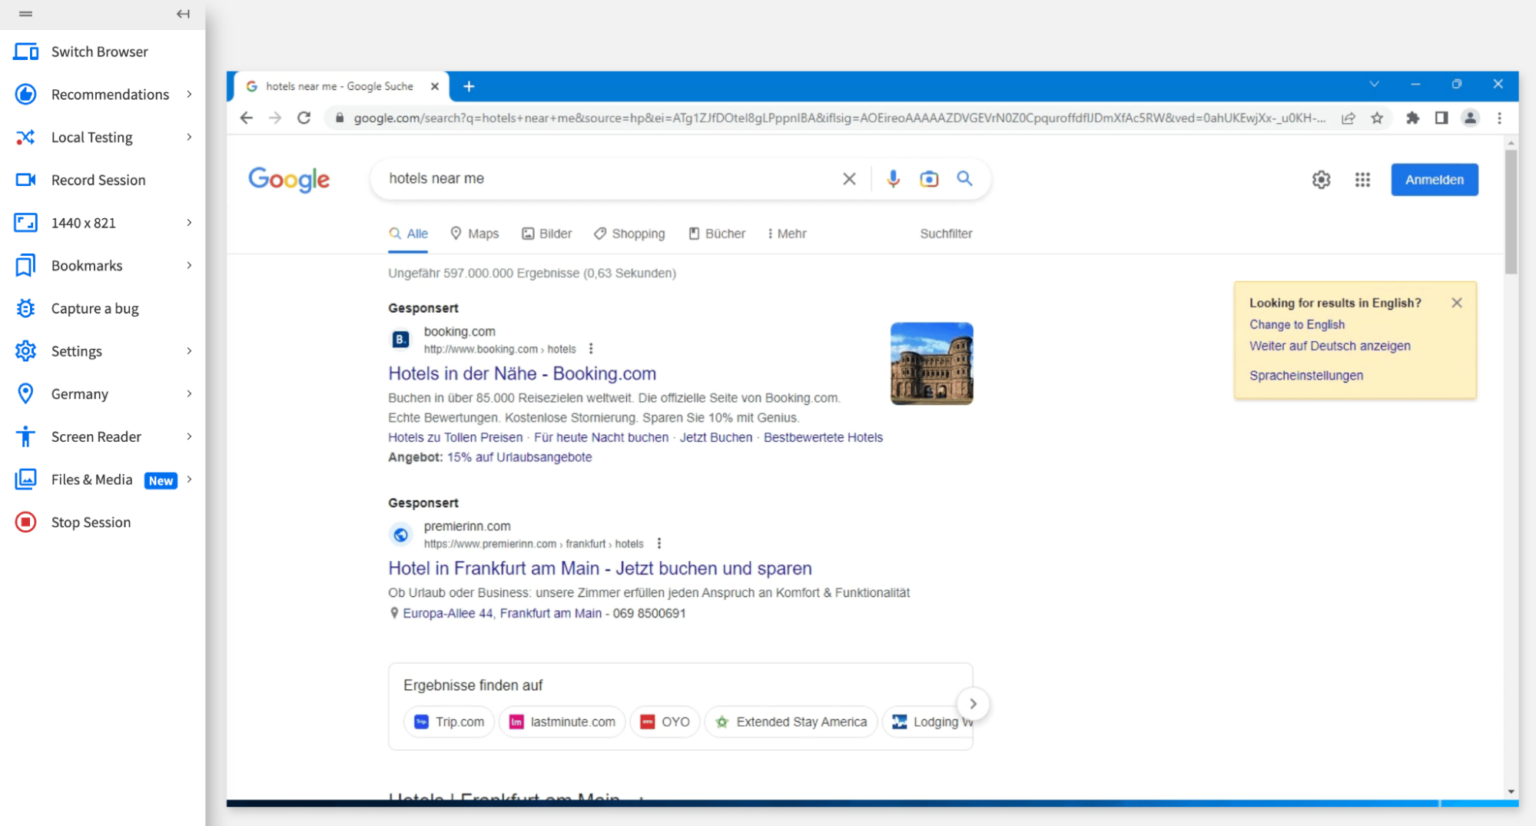Open Google search settings gear

pos(1321,179)
